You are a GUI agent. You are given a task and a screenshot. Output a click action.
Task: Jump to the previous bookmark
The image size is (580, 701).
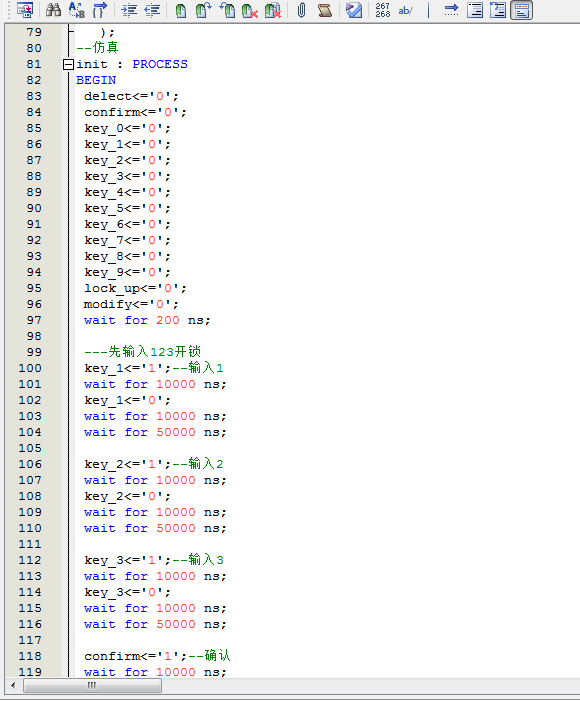click(227, 10)
